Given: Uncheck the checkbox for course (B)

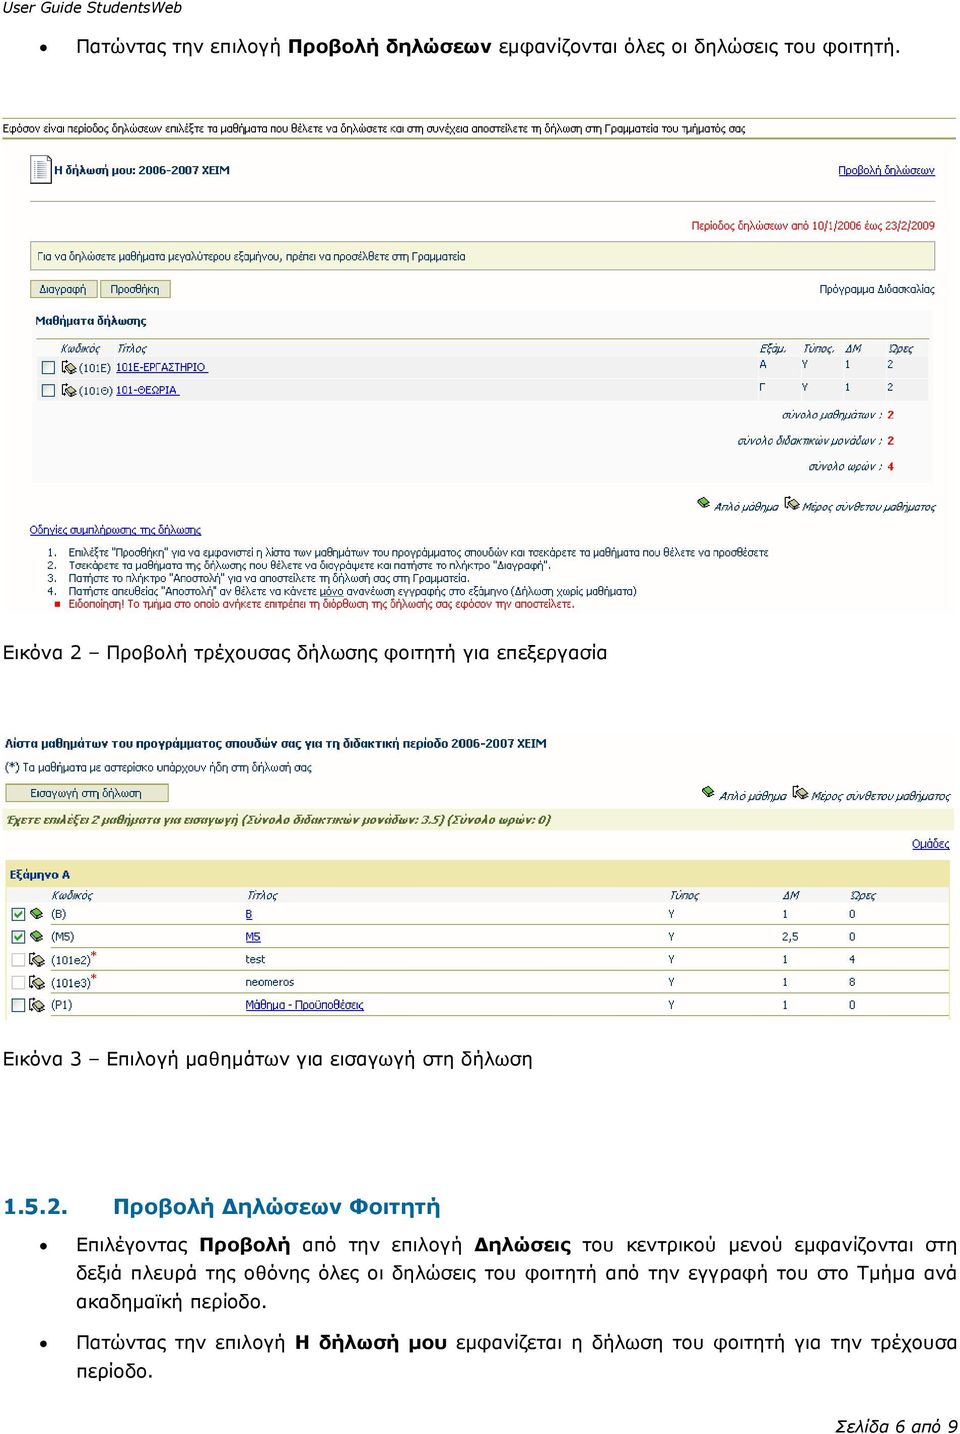Looking at the screenshot, I should point(18,914).
